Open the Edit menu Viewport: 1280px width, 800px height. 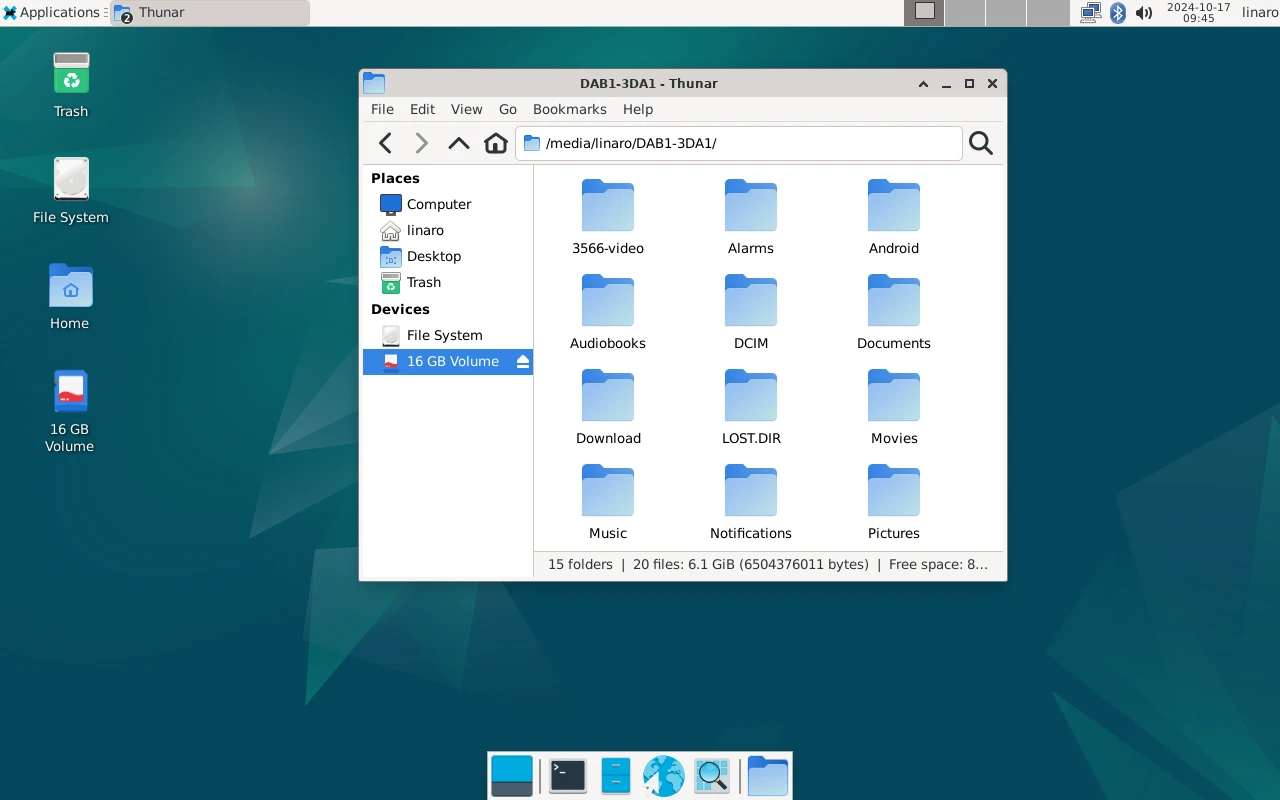click(x=422, y=109)
